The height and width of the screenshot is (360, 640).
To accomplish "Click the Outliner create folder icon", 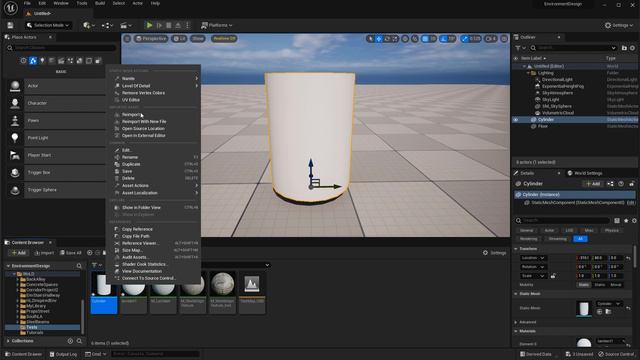I will pos(624,48).
